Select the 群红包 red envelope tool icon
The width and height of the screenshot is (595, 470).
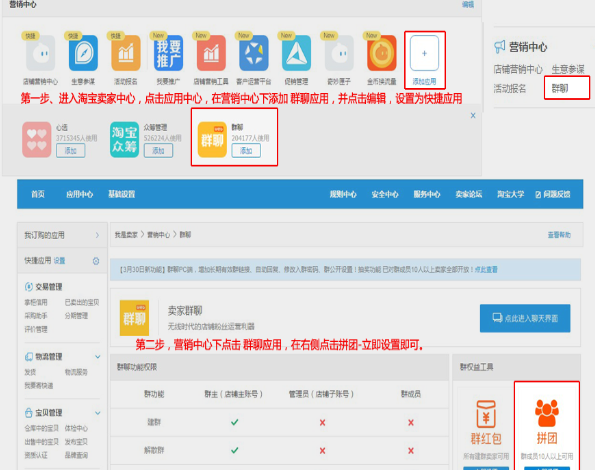coord(486,414)
